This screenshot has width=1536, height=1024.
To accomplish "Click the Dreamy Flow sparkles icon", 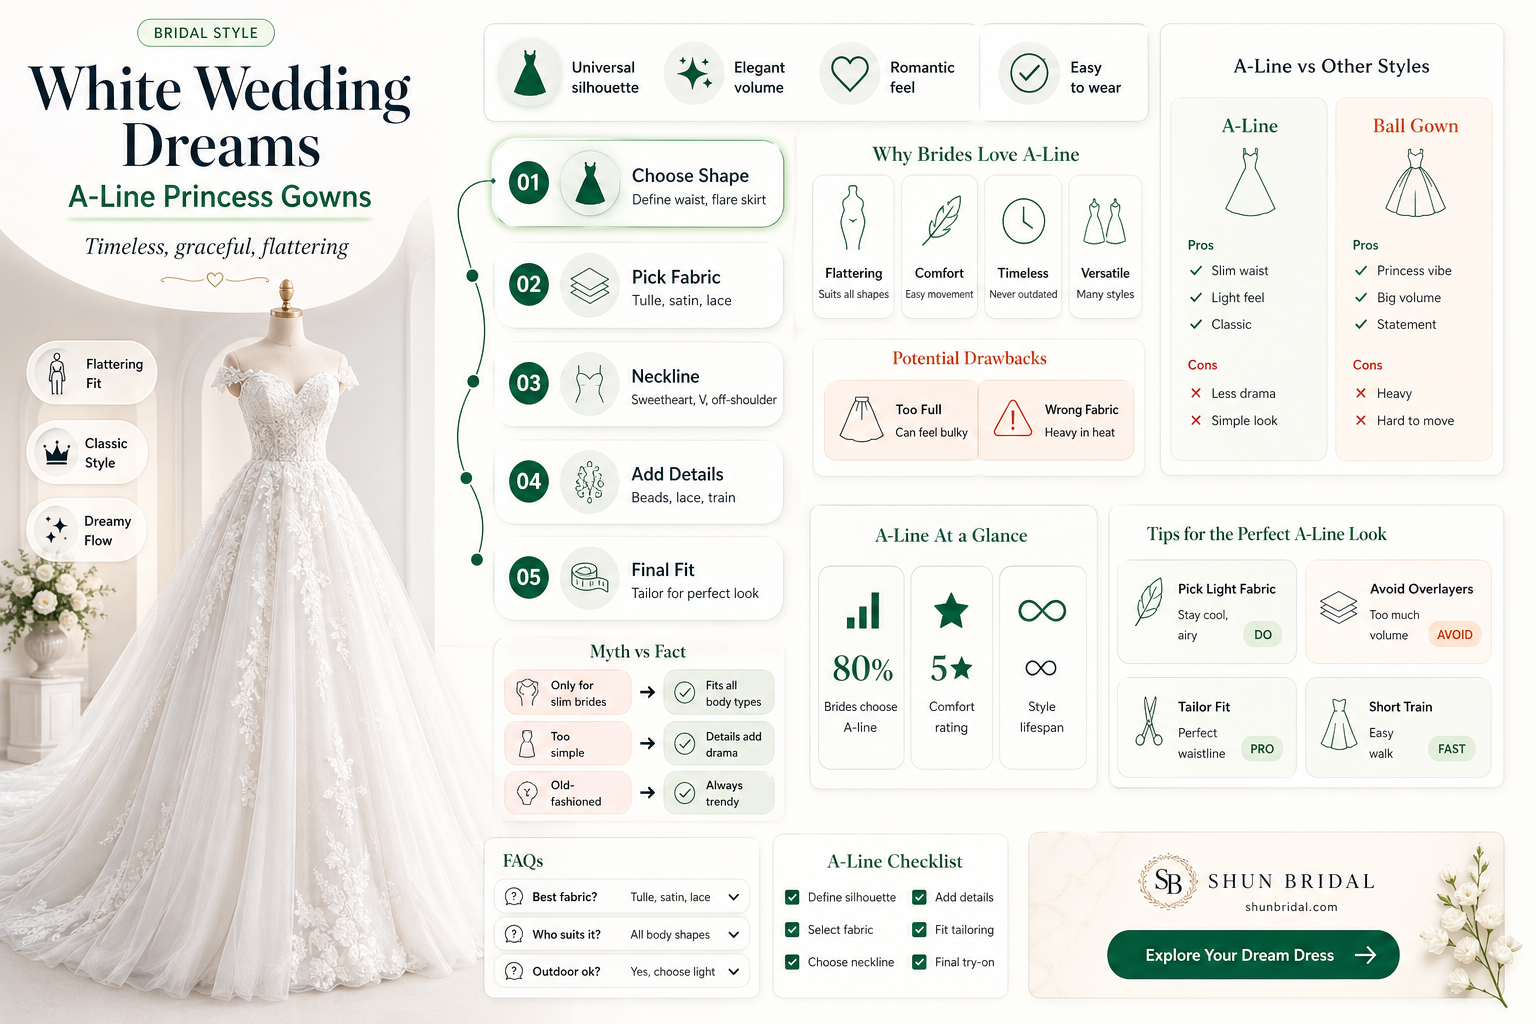I will (x=57, y=529).
